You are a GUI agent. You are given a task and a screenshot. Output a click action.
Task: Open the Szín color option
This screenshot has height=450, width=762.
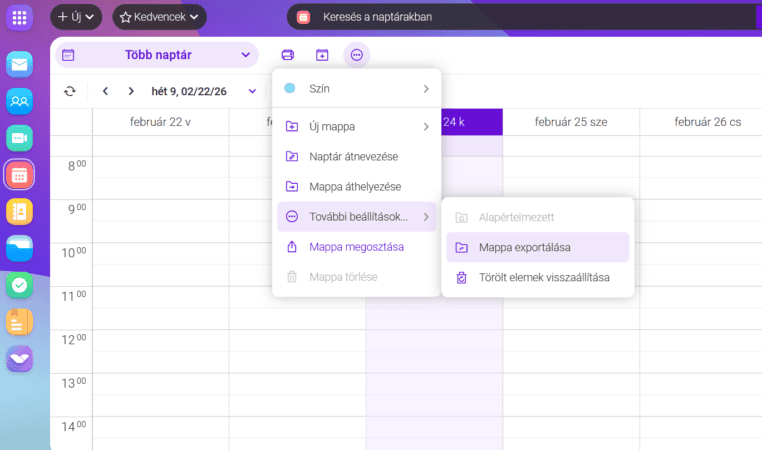click(357, 88)
